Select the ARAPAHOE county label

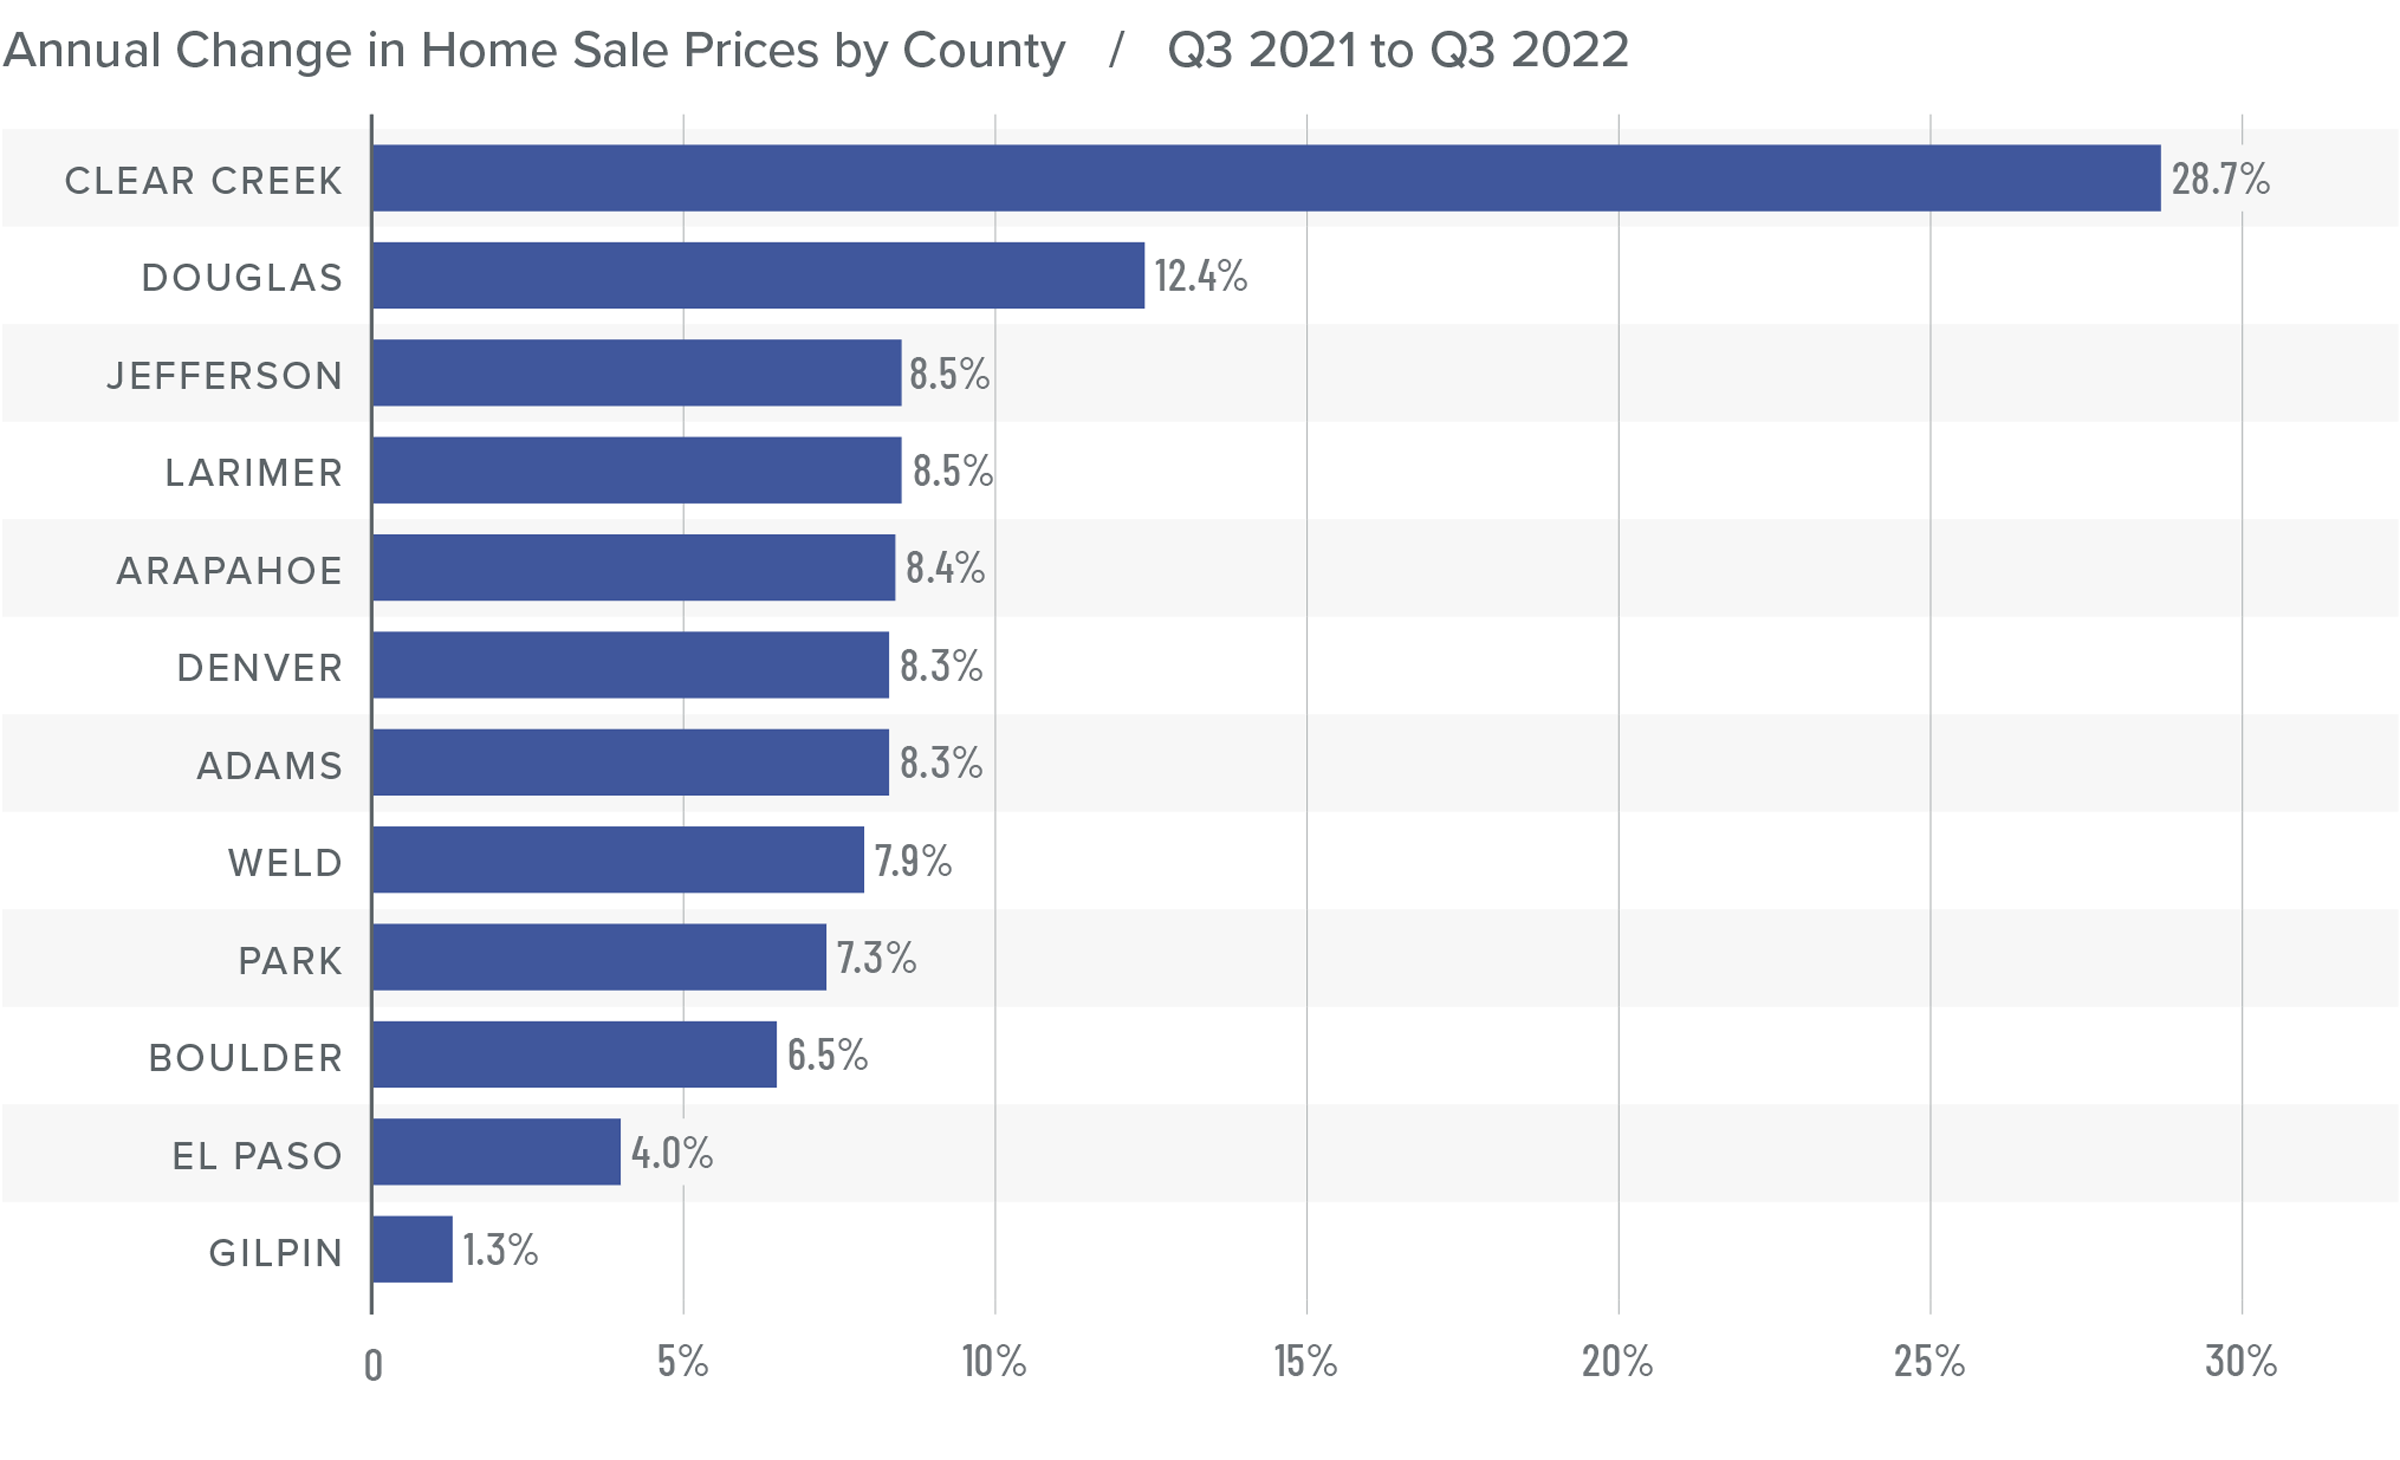pyautogui.click(x=230, y=571)
